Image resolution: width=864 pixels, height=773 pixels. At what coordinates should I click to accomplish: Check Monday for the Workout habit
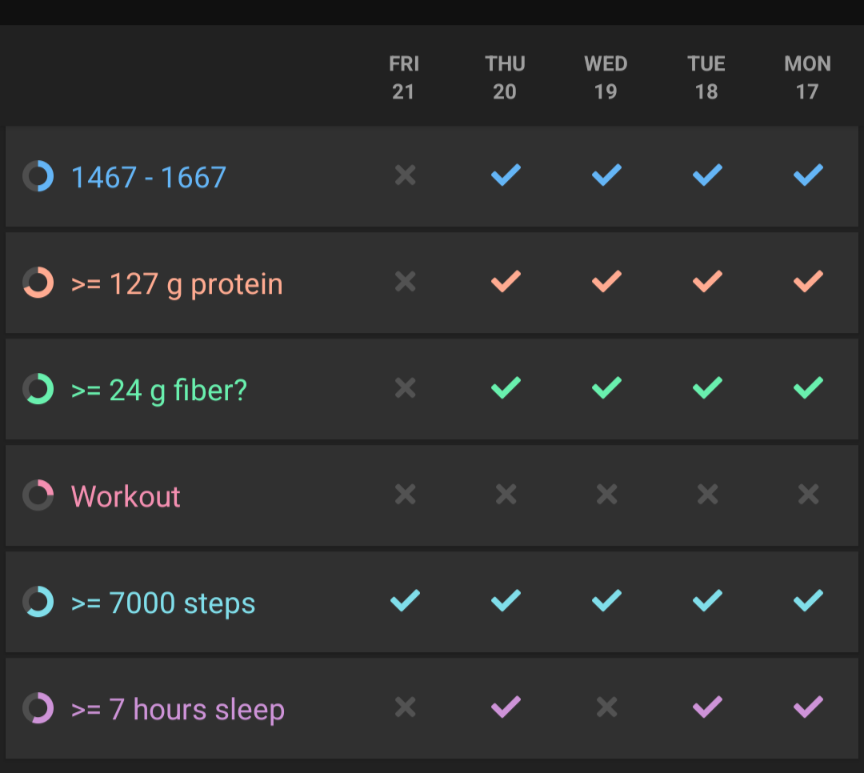coord(808,495)
